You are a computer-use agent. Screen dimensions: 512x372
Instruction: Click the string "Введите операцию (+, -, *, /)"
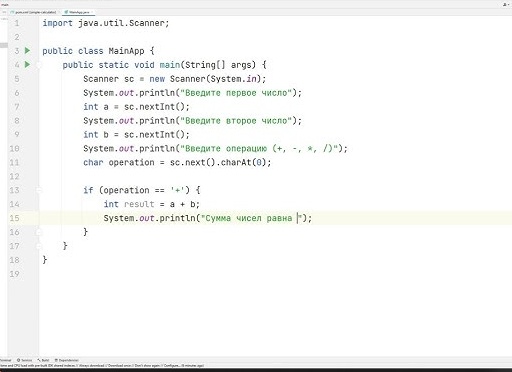pyautogui.click(x=259, y=148)
